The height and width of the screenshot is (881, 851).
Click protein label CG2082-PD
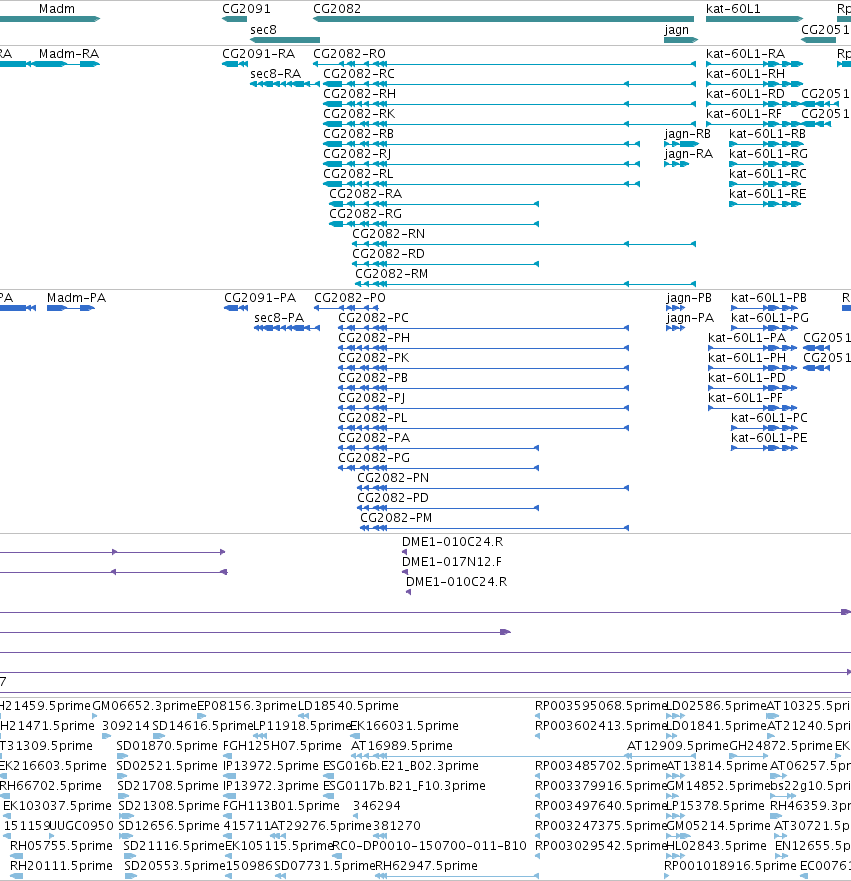point(393,498)
